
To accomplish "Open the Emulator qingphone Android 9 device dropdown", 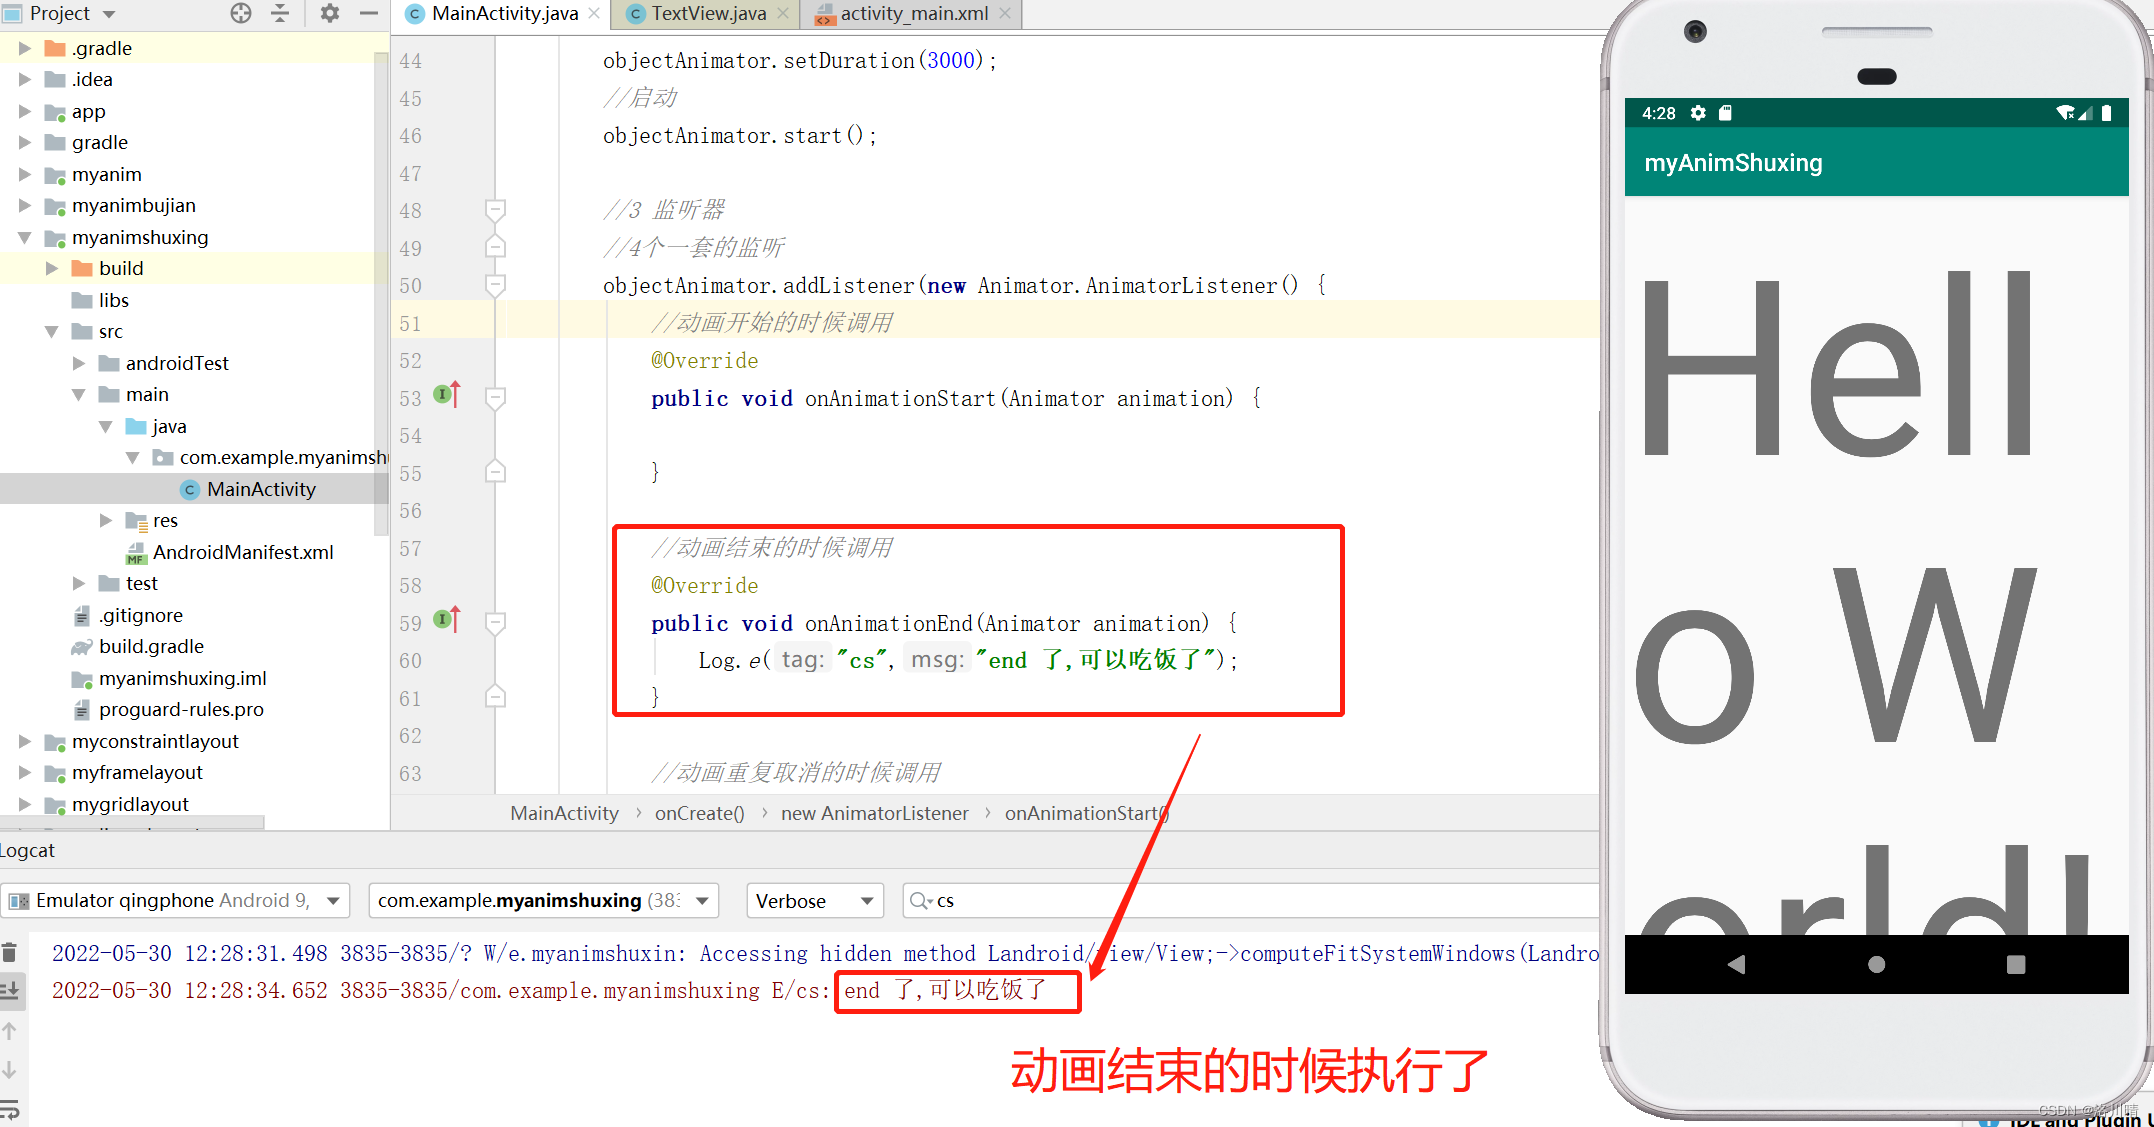I will tap(332, 900).
